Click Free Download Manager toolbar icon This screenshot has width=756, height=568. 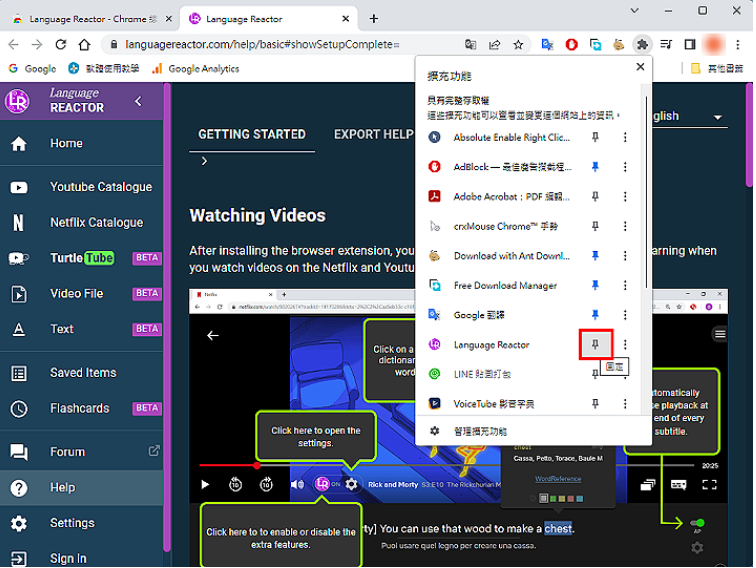coord(595,44)
